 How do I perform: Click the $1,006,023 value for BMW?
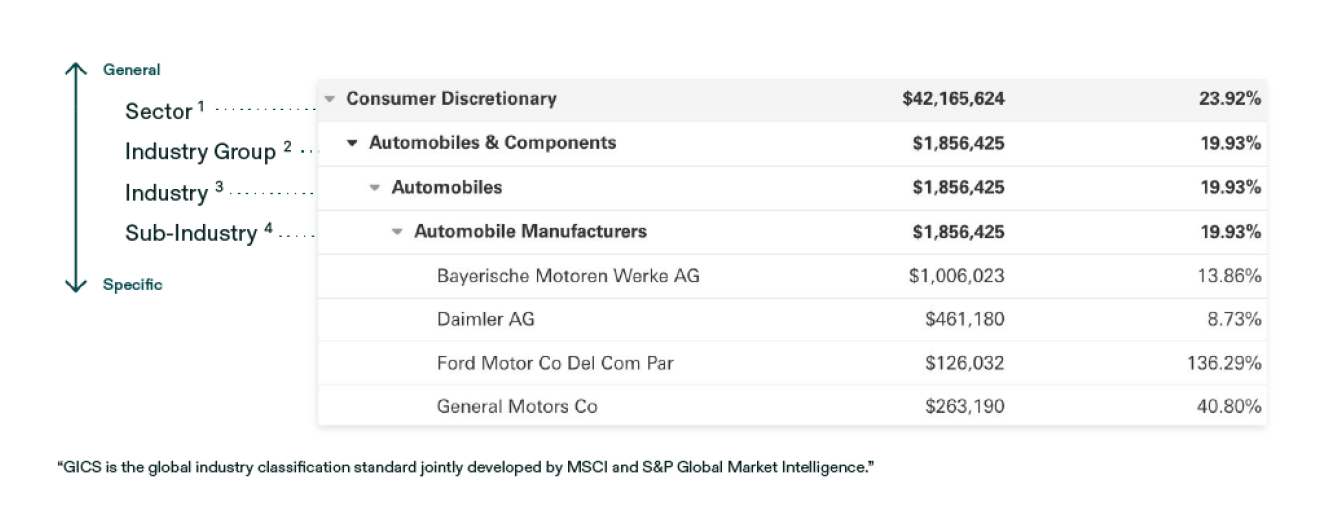[x=956, y=276]
